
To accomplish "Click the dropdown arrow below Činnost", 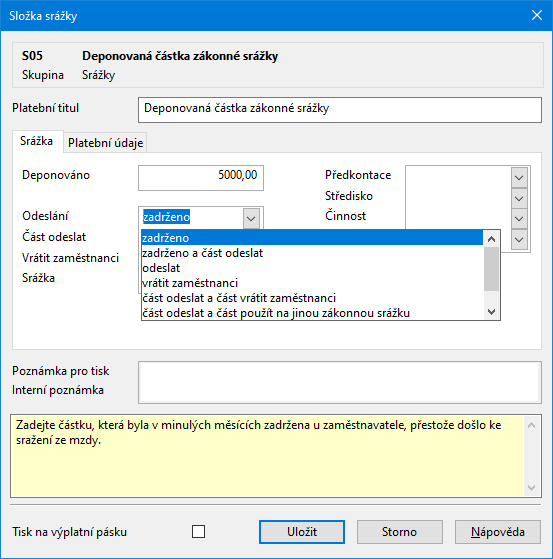I will tap(519, 240).
